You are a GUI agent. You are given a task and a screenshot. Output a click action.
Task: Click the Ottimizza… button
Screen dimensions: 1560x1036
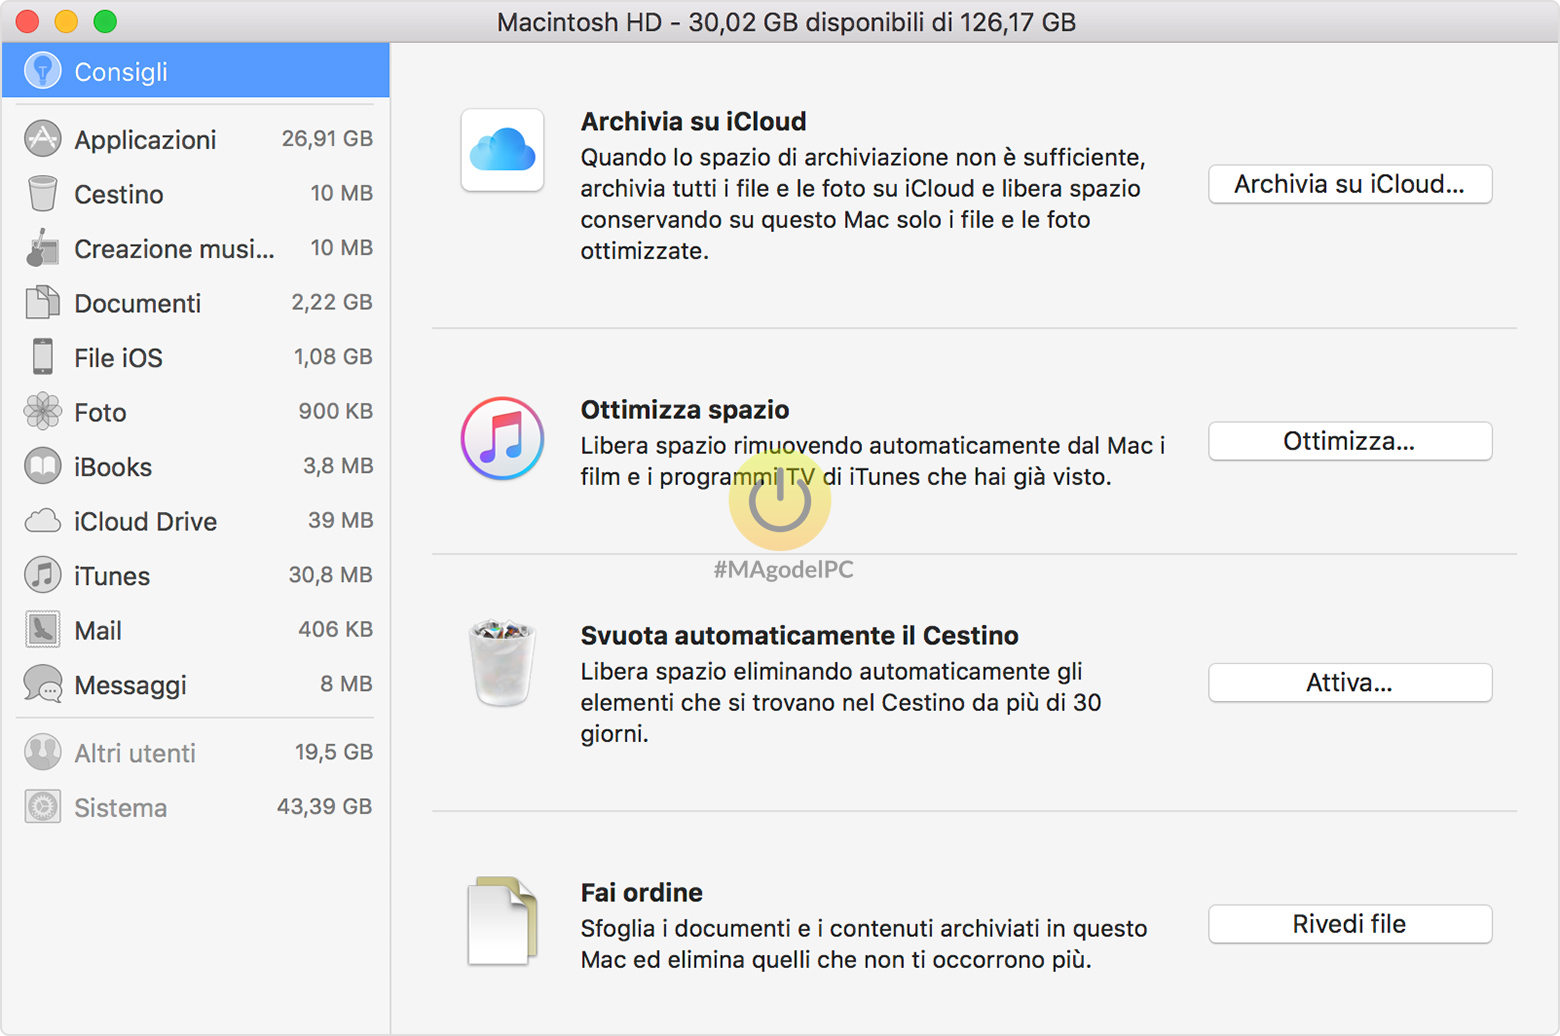pyautogui.click(x=1350, y=441)
